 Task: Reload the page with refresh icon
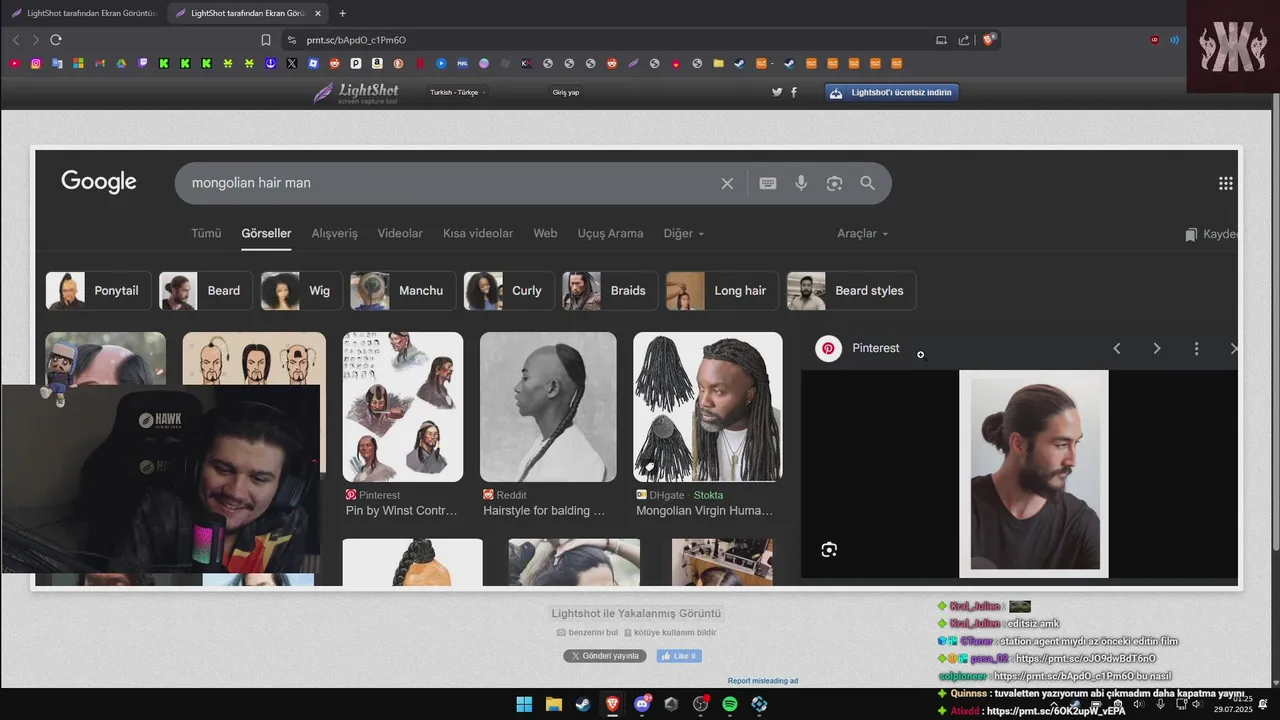point(56,40)
